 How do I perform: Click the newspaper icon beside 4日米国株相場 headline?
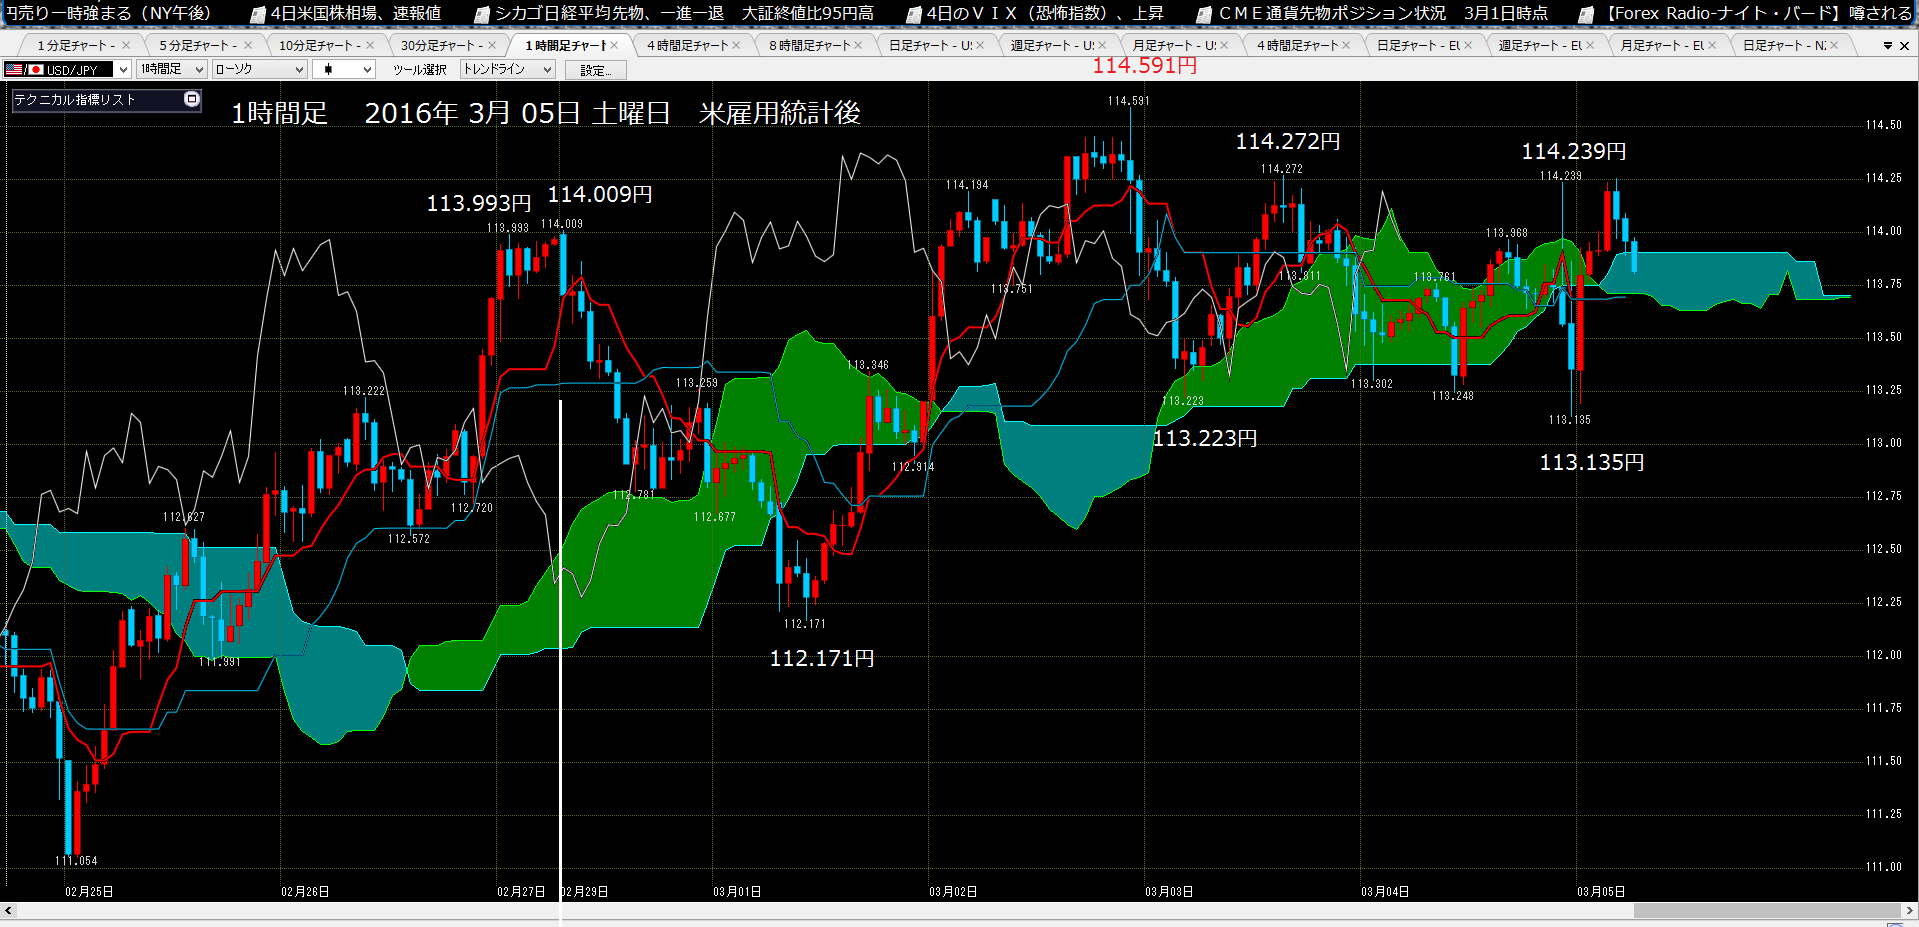pyautogui.click(x=258, y=14)
